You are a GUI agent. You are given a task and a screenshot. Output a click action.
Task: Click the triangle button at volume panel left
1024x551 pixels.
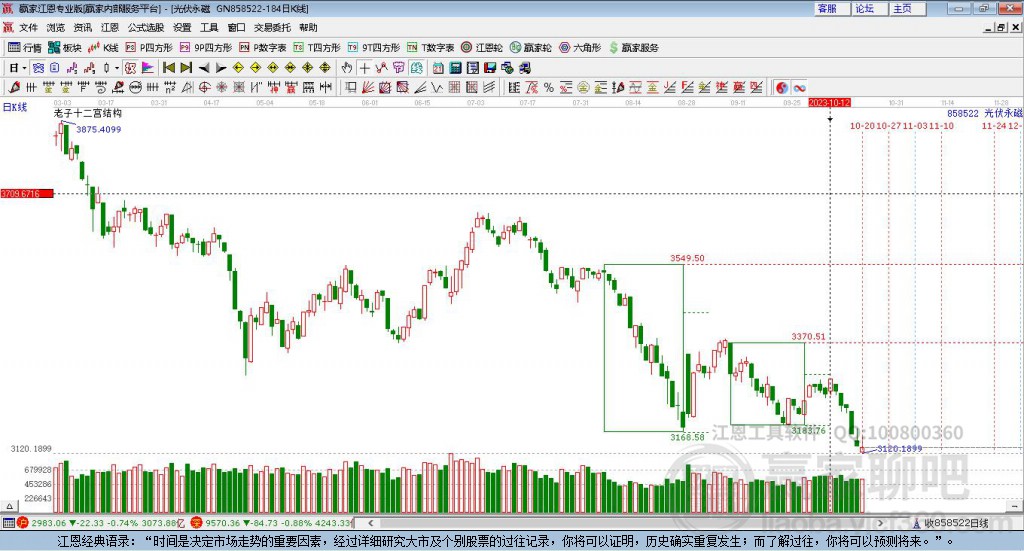tap(10, 506)
